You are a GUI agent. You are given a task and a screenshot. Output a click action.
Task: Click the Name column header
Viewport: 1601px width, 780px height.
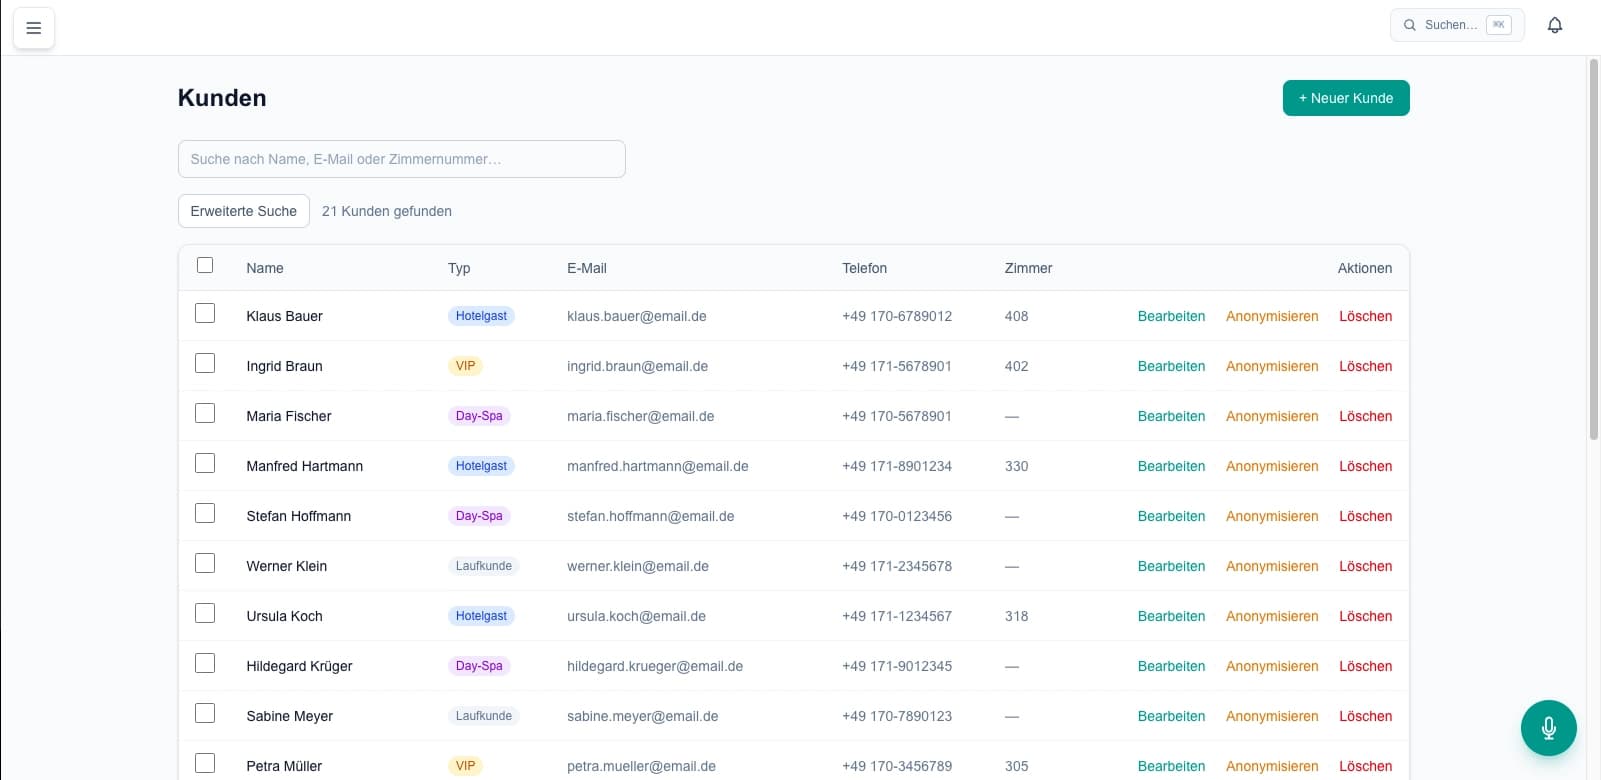(x=265, y=268)
